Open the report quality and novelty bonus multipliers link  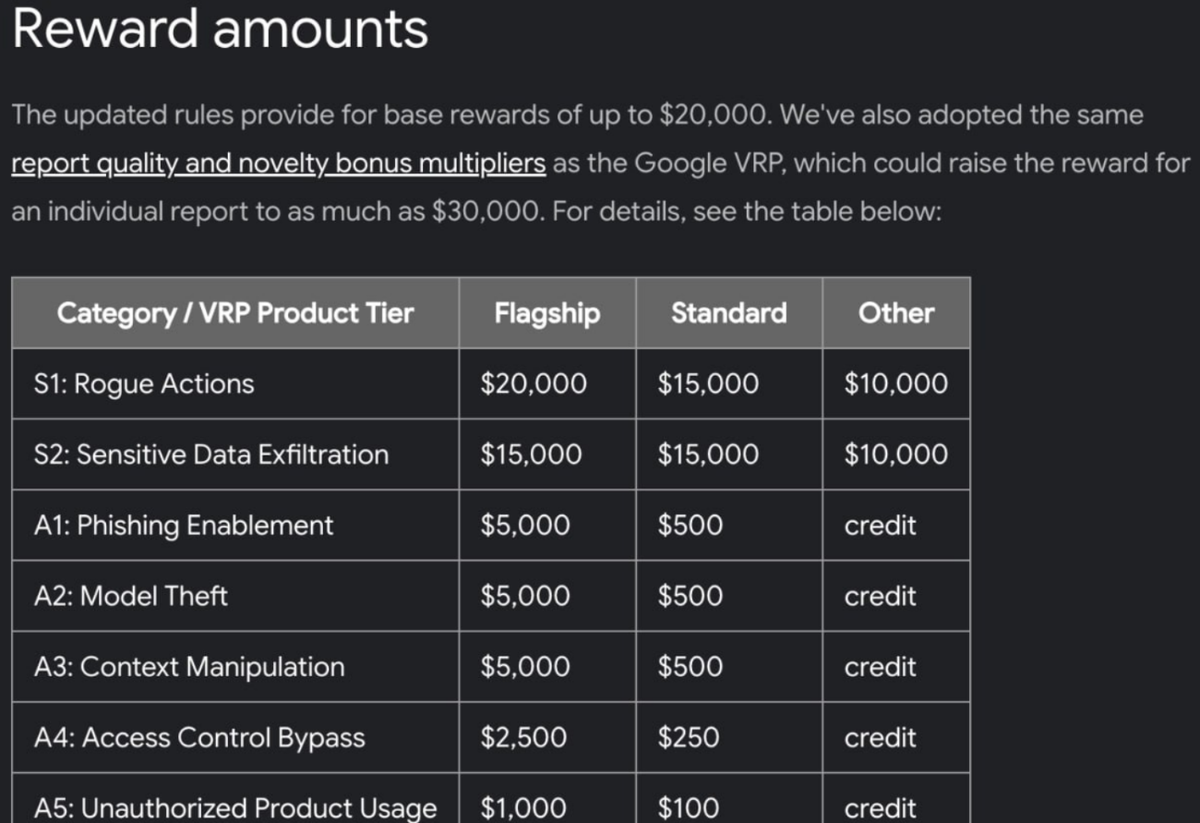click(278, 163)
